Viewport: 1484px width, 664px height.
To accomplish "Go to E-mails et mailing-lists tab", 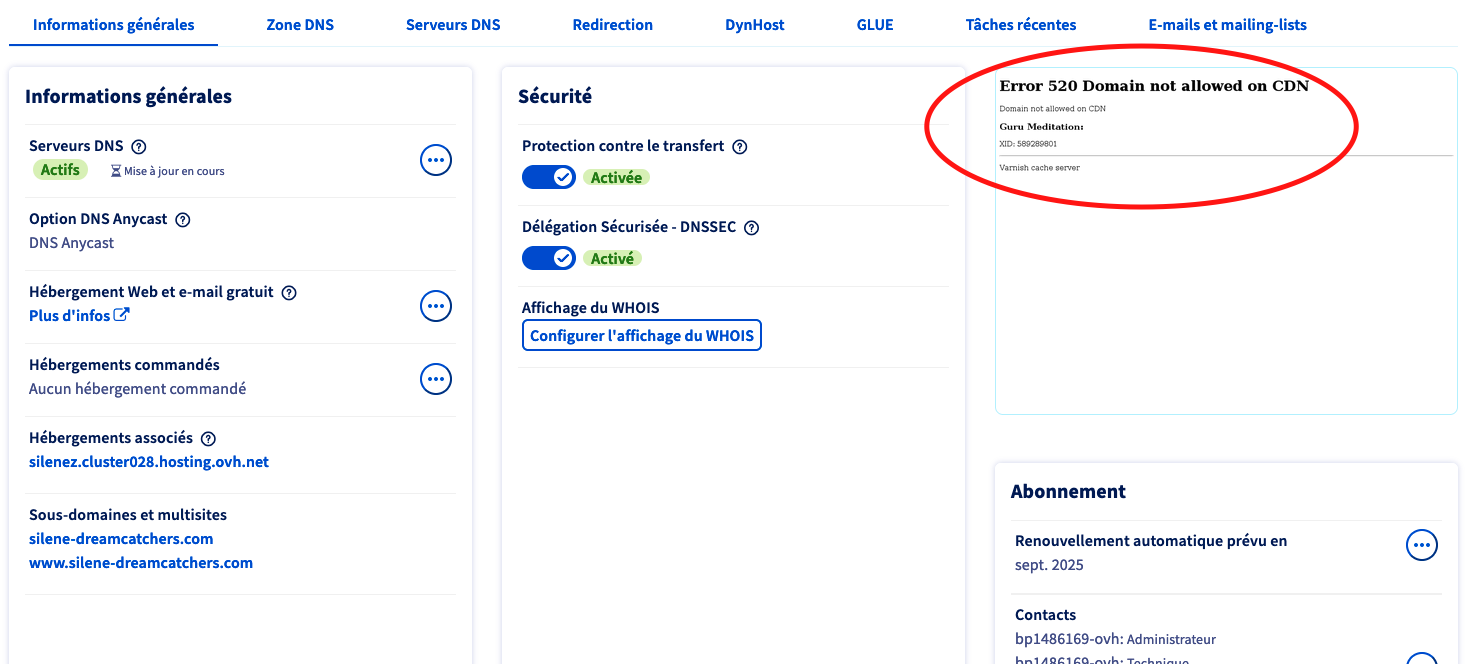I will pos(1227,25).
